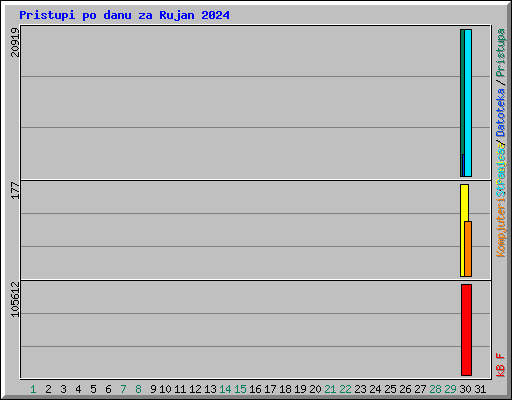Select day 1 on the x-axis
512x400 pixels.
click(33, 389)
